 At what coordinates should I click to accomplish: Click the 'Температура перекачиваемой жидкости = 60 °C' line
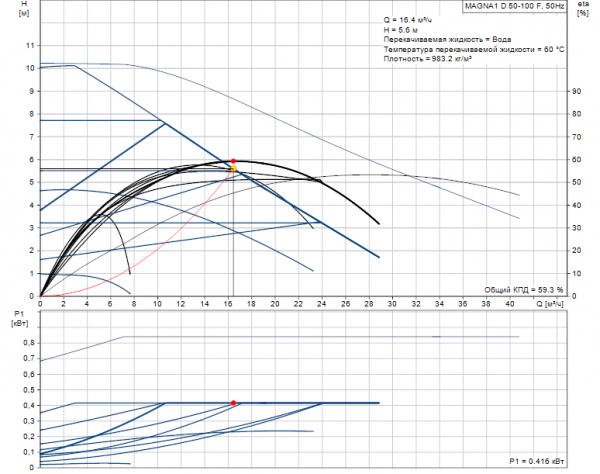tap(474, 49)
